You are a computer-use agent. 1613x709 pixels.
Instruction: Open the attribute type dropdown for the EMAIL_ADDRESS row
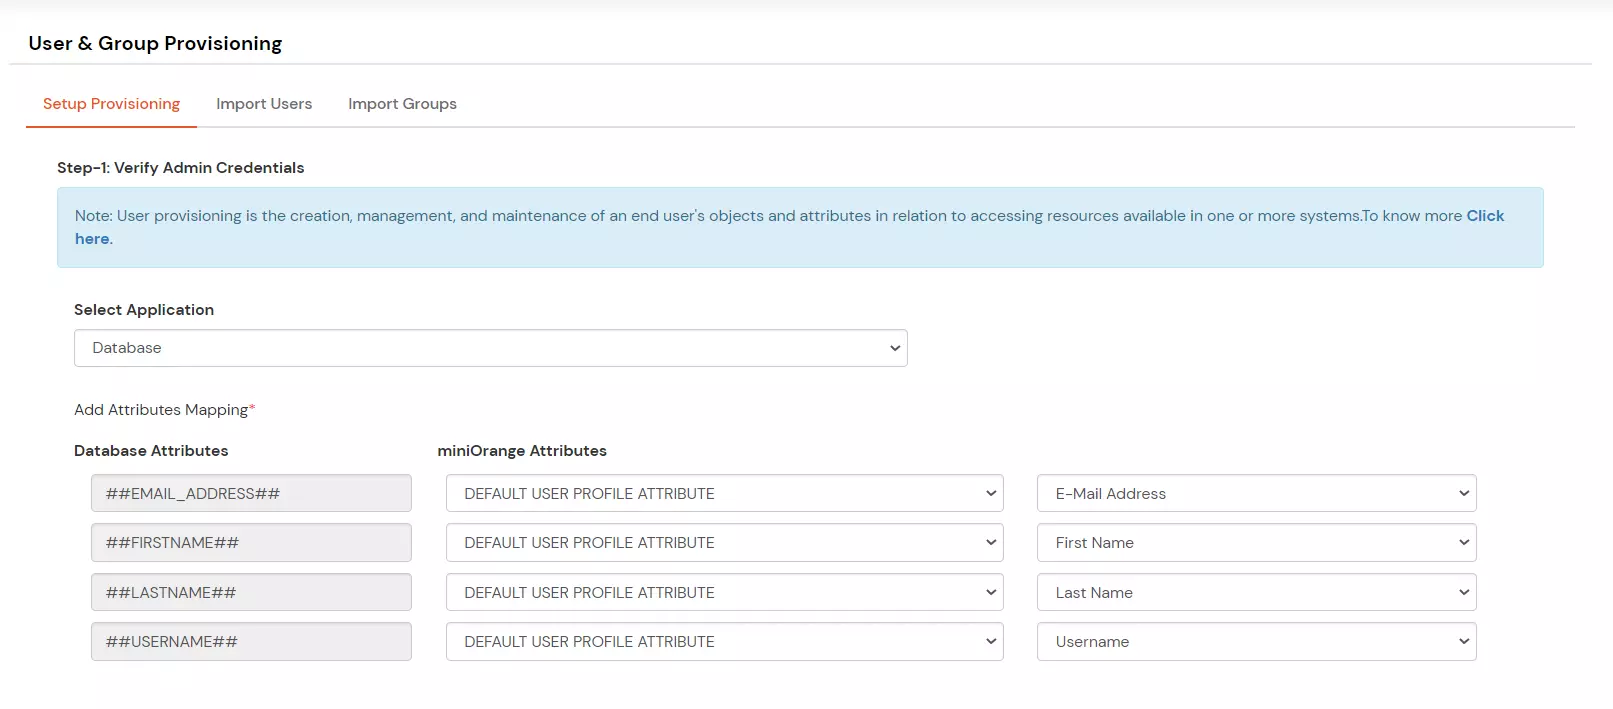coord(724,493)
